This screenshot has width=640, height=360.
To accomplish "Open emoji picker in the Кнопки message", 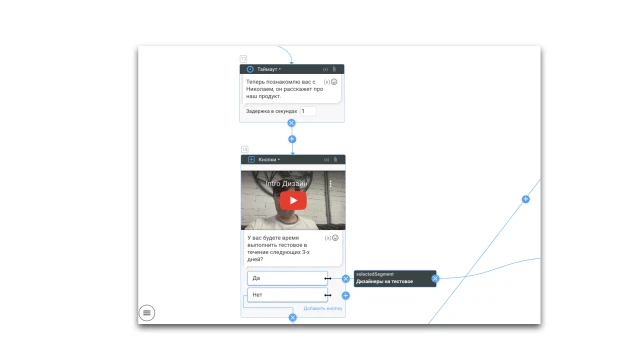I will click(x=335, y=238).
